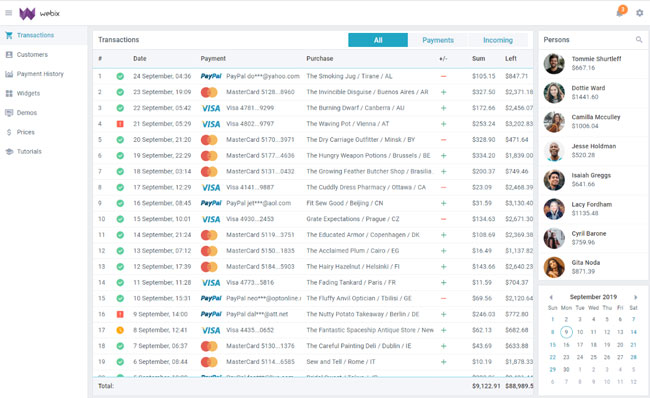The width and height of the screenshot is (650, 398).
Task: Open Customers in the sidebar
Action: [44, 55]
